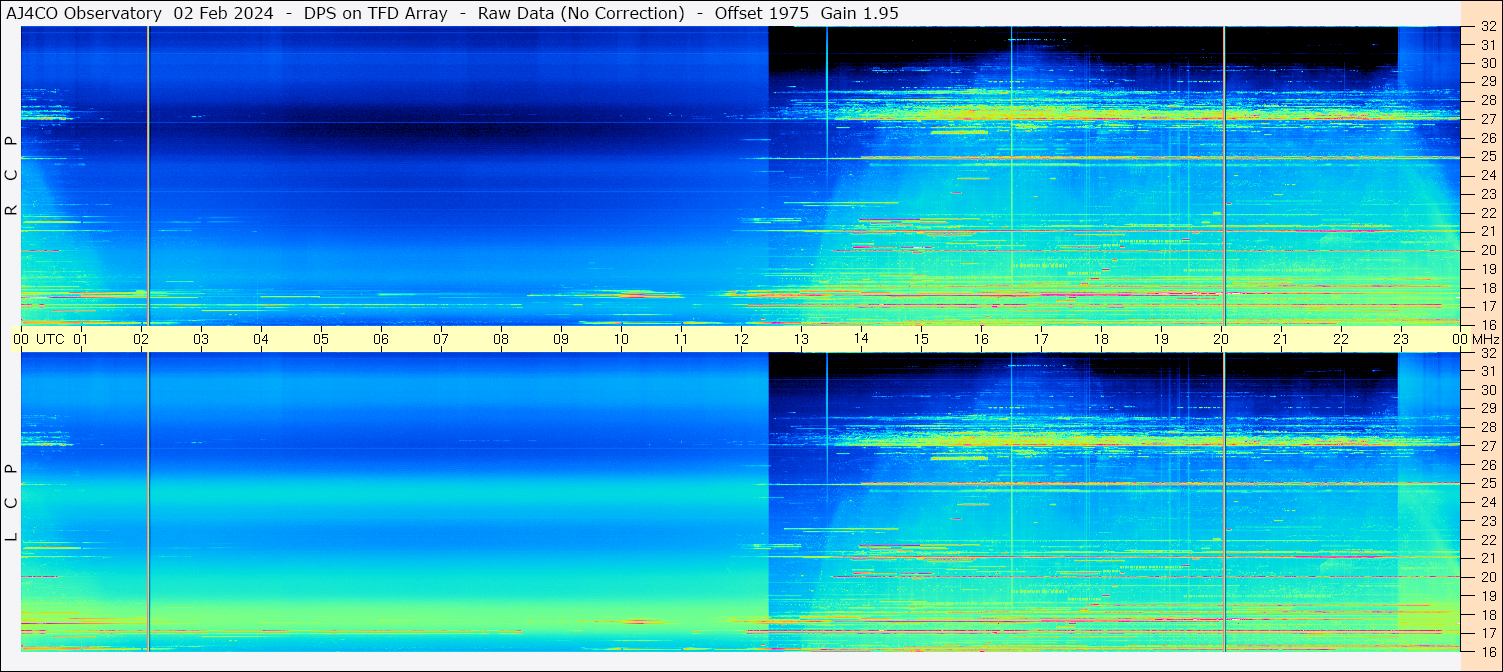Click the 02 UTC hour label

(x=141, y=339)
